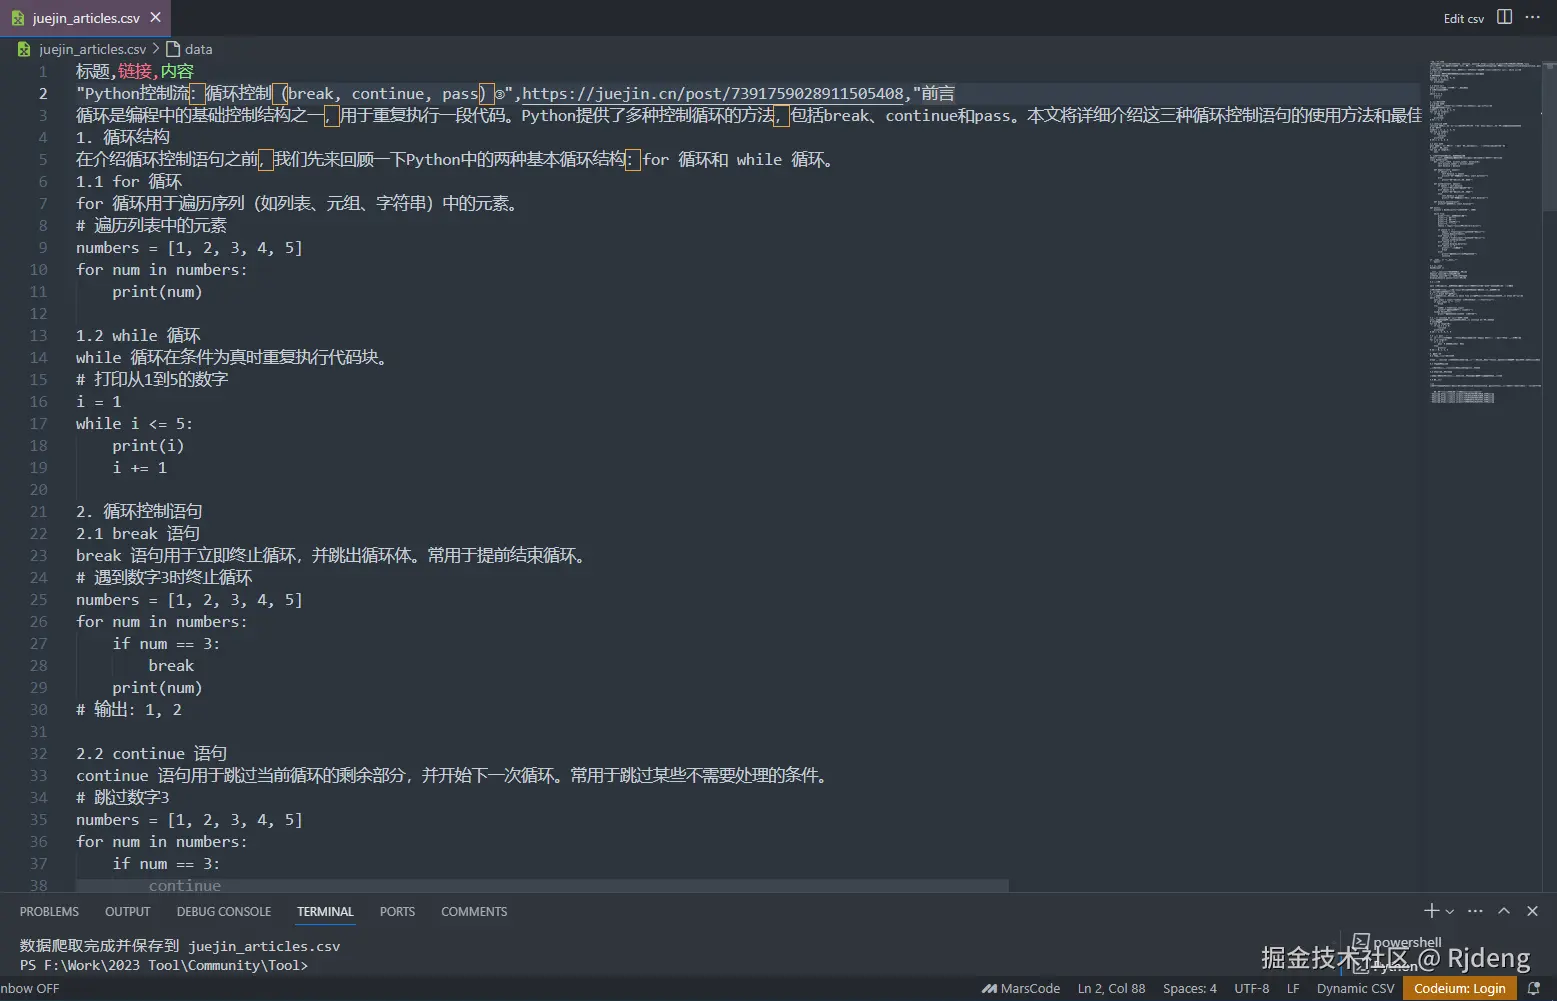Open the terminal profile dropdown chevron
Screen dimensions: 1557x1001
(x=1448, y=911)
